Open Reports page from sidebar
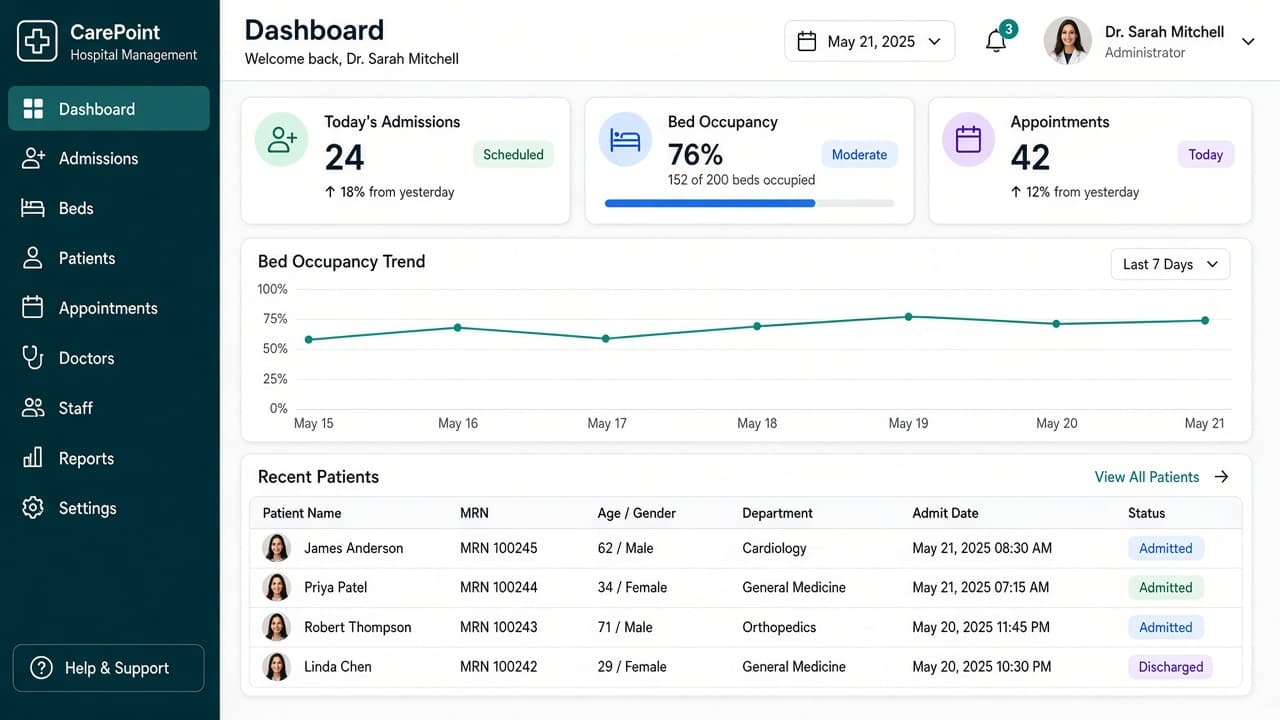This screenshot has width=1280, height=720. (109, 458)
